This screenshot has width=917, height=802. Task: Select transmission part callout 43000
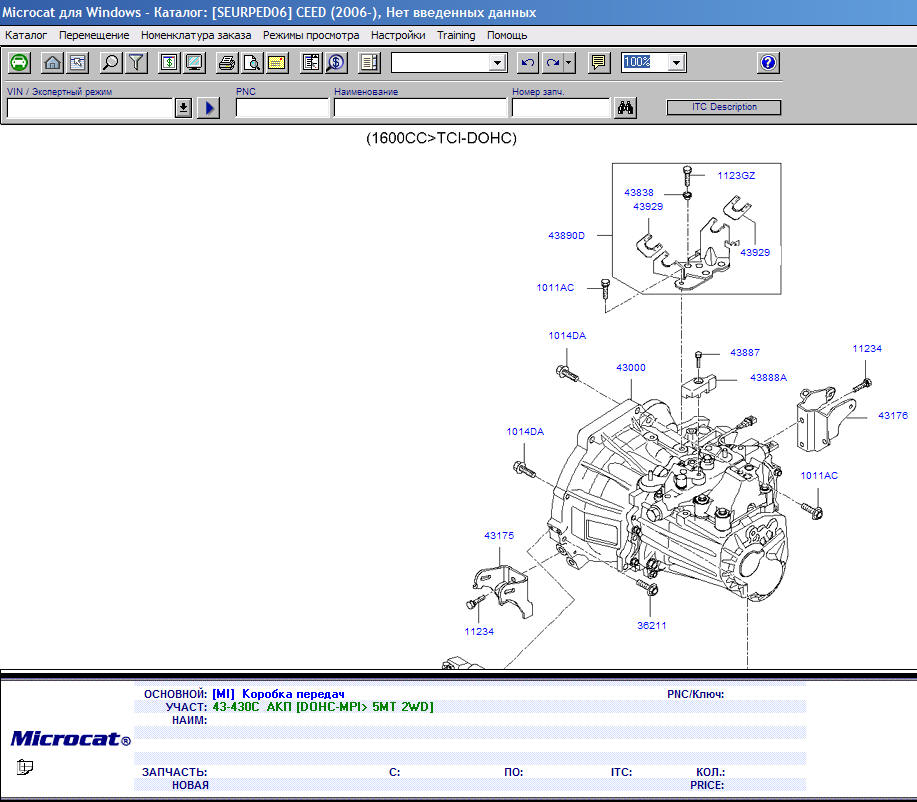(x=631, y=368)
